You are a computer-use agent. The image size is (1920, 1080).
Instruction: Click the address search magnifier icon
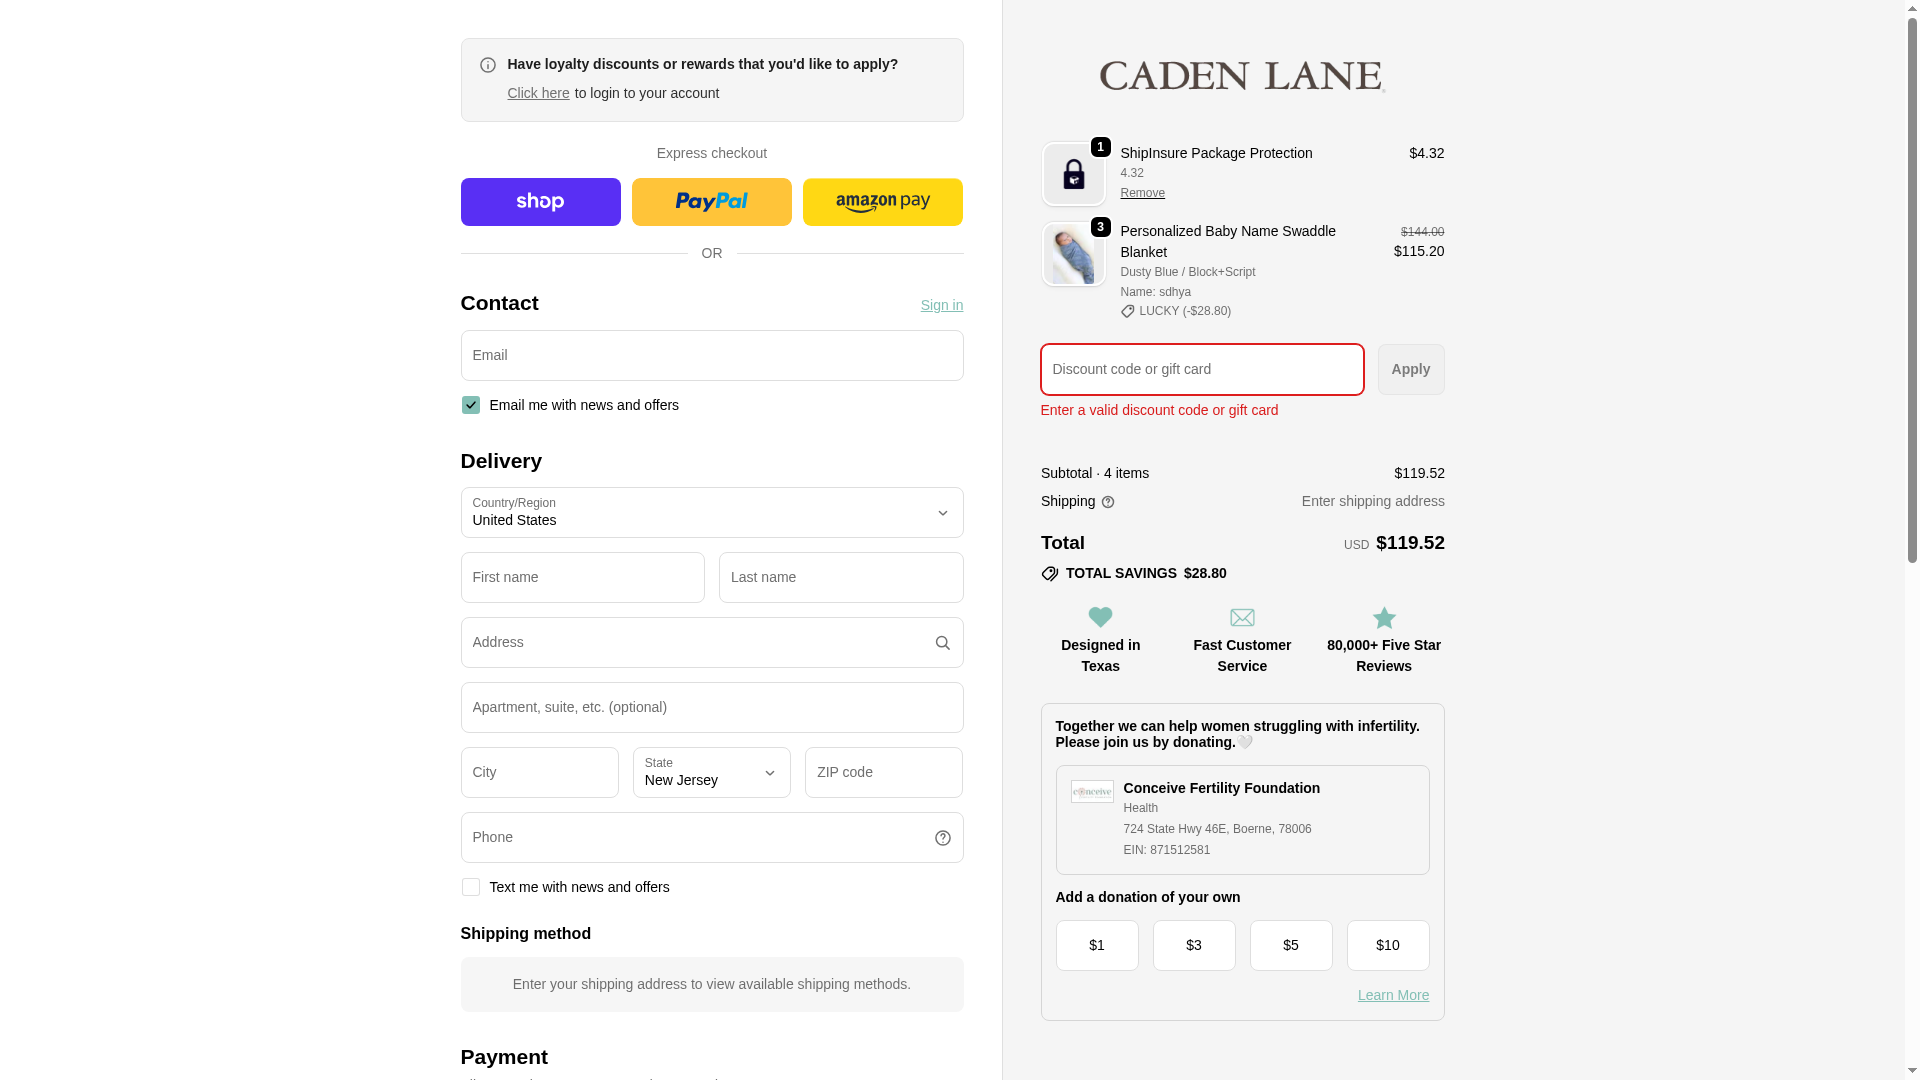click(x=942, y=643)
